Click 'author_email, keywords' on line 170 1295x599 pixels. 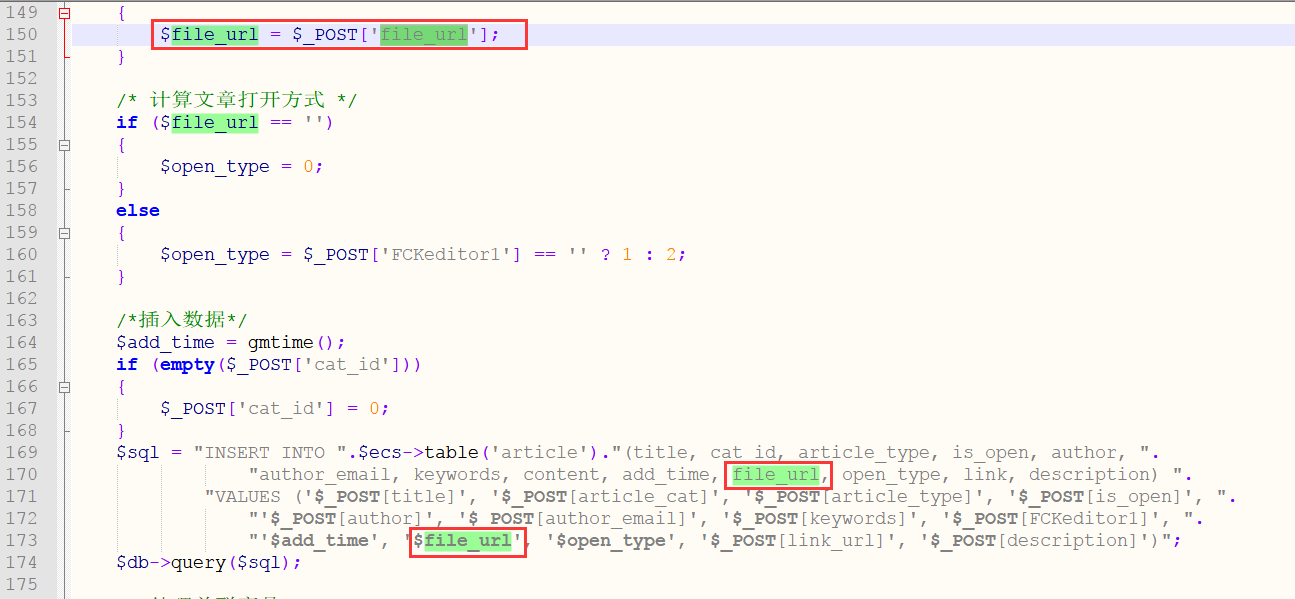point(380,474)
